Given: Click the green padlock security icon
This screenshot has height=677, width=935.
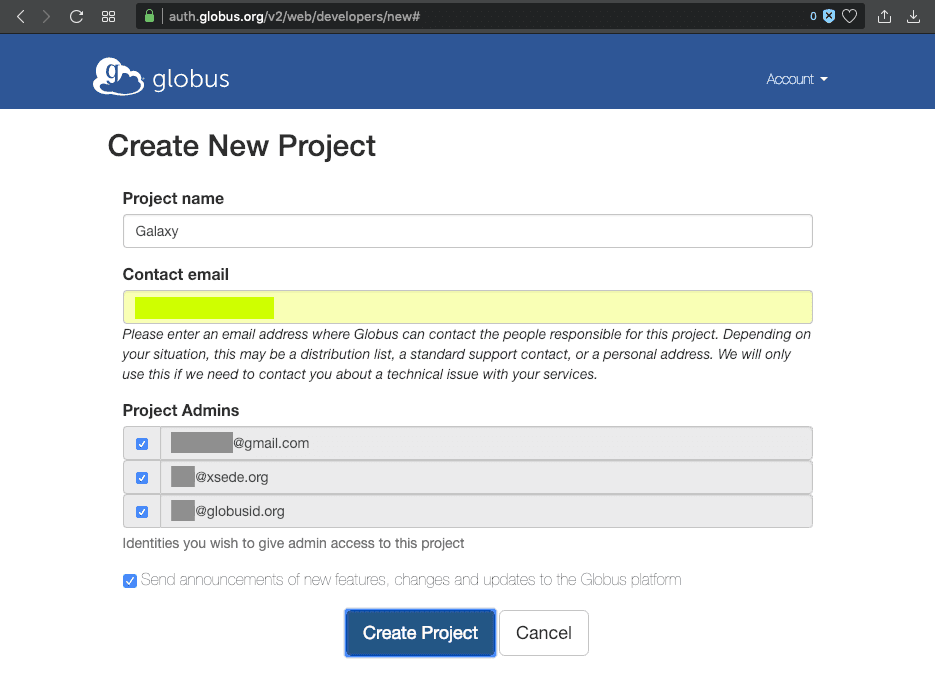Looking at the screenshot, I should pyautogui.click(x=150, y=16).
